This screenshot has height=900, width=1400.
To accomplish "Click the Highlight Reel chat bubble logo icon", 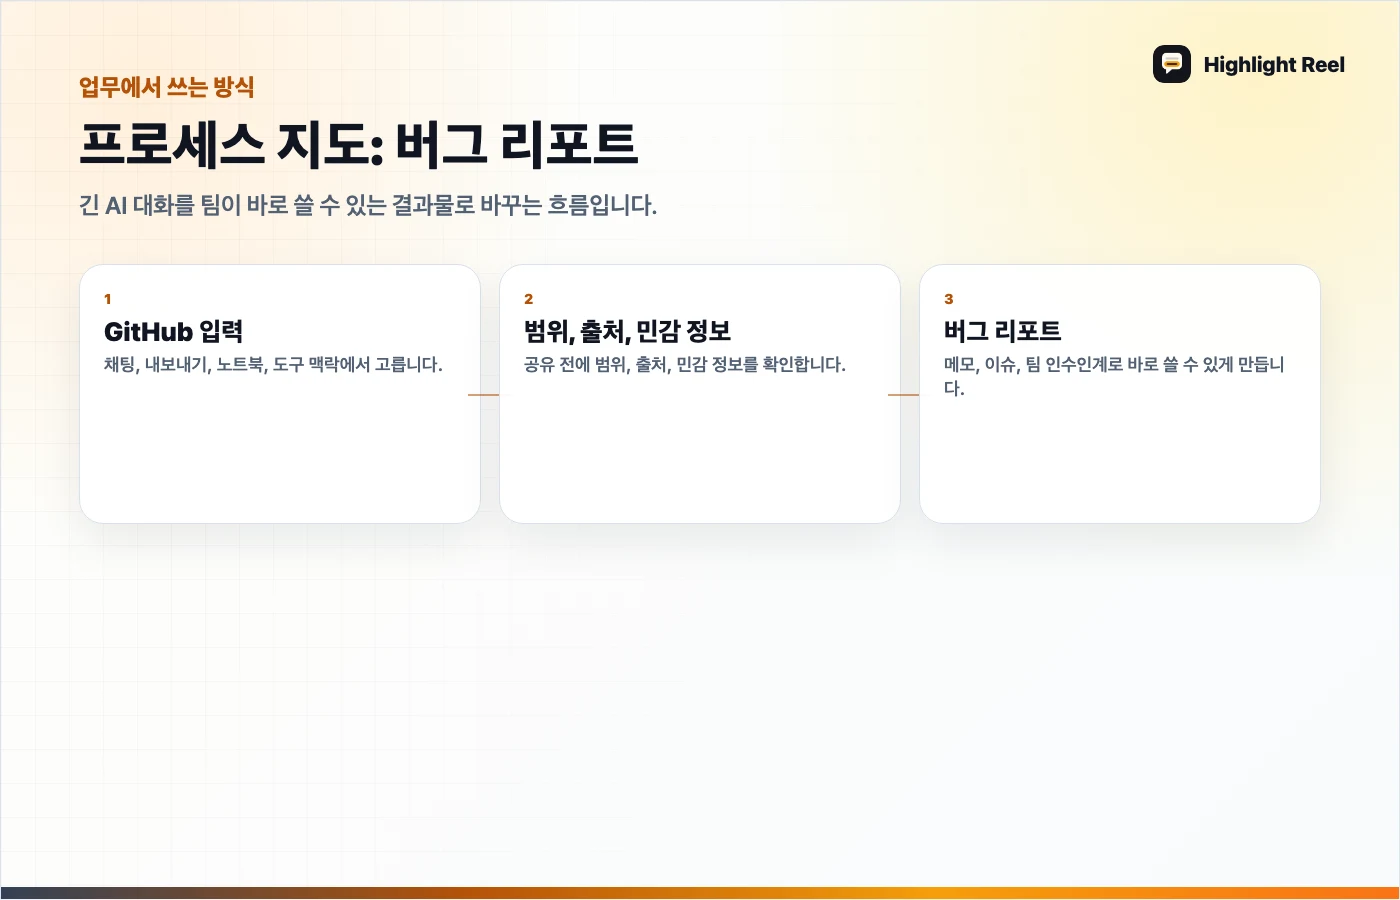I will point(1171,64).
